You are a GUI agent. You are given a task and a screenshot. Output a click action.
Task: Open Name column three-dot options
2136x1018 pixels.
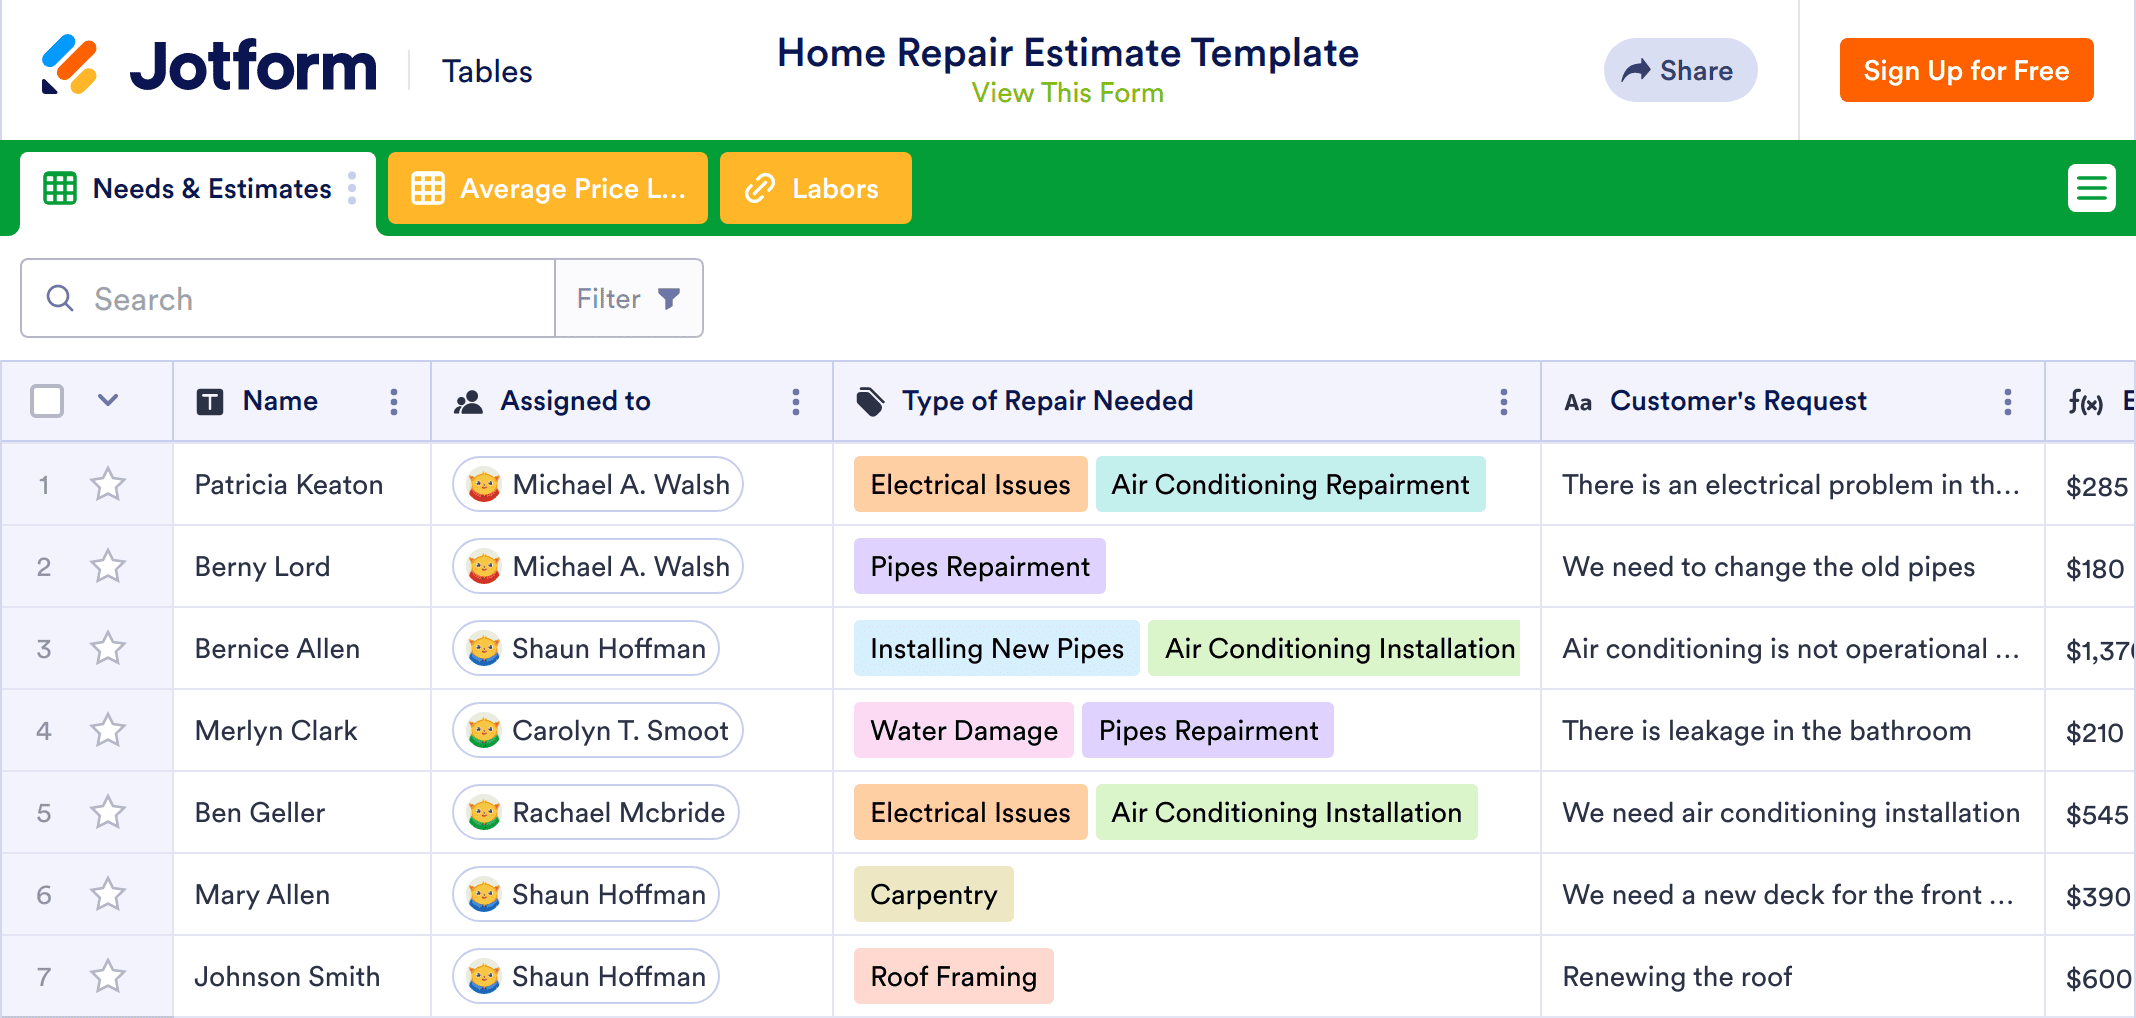point(394,402)
